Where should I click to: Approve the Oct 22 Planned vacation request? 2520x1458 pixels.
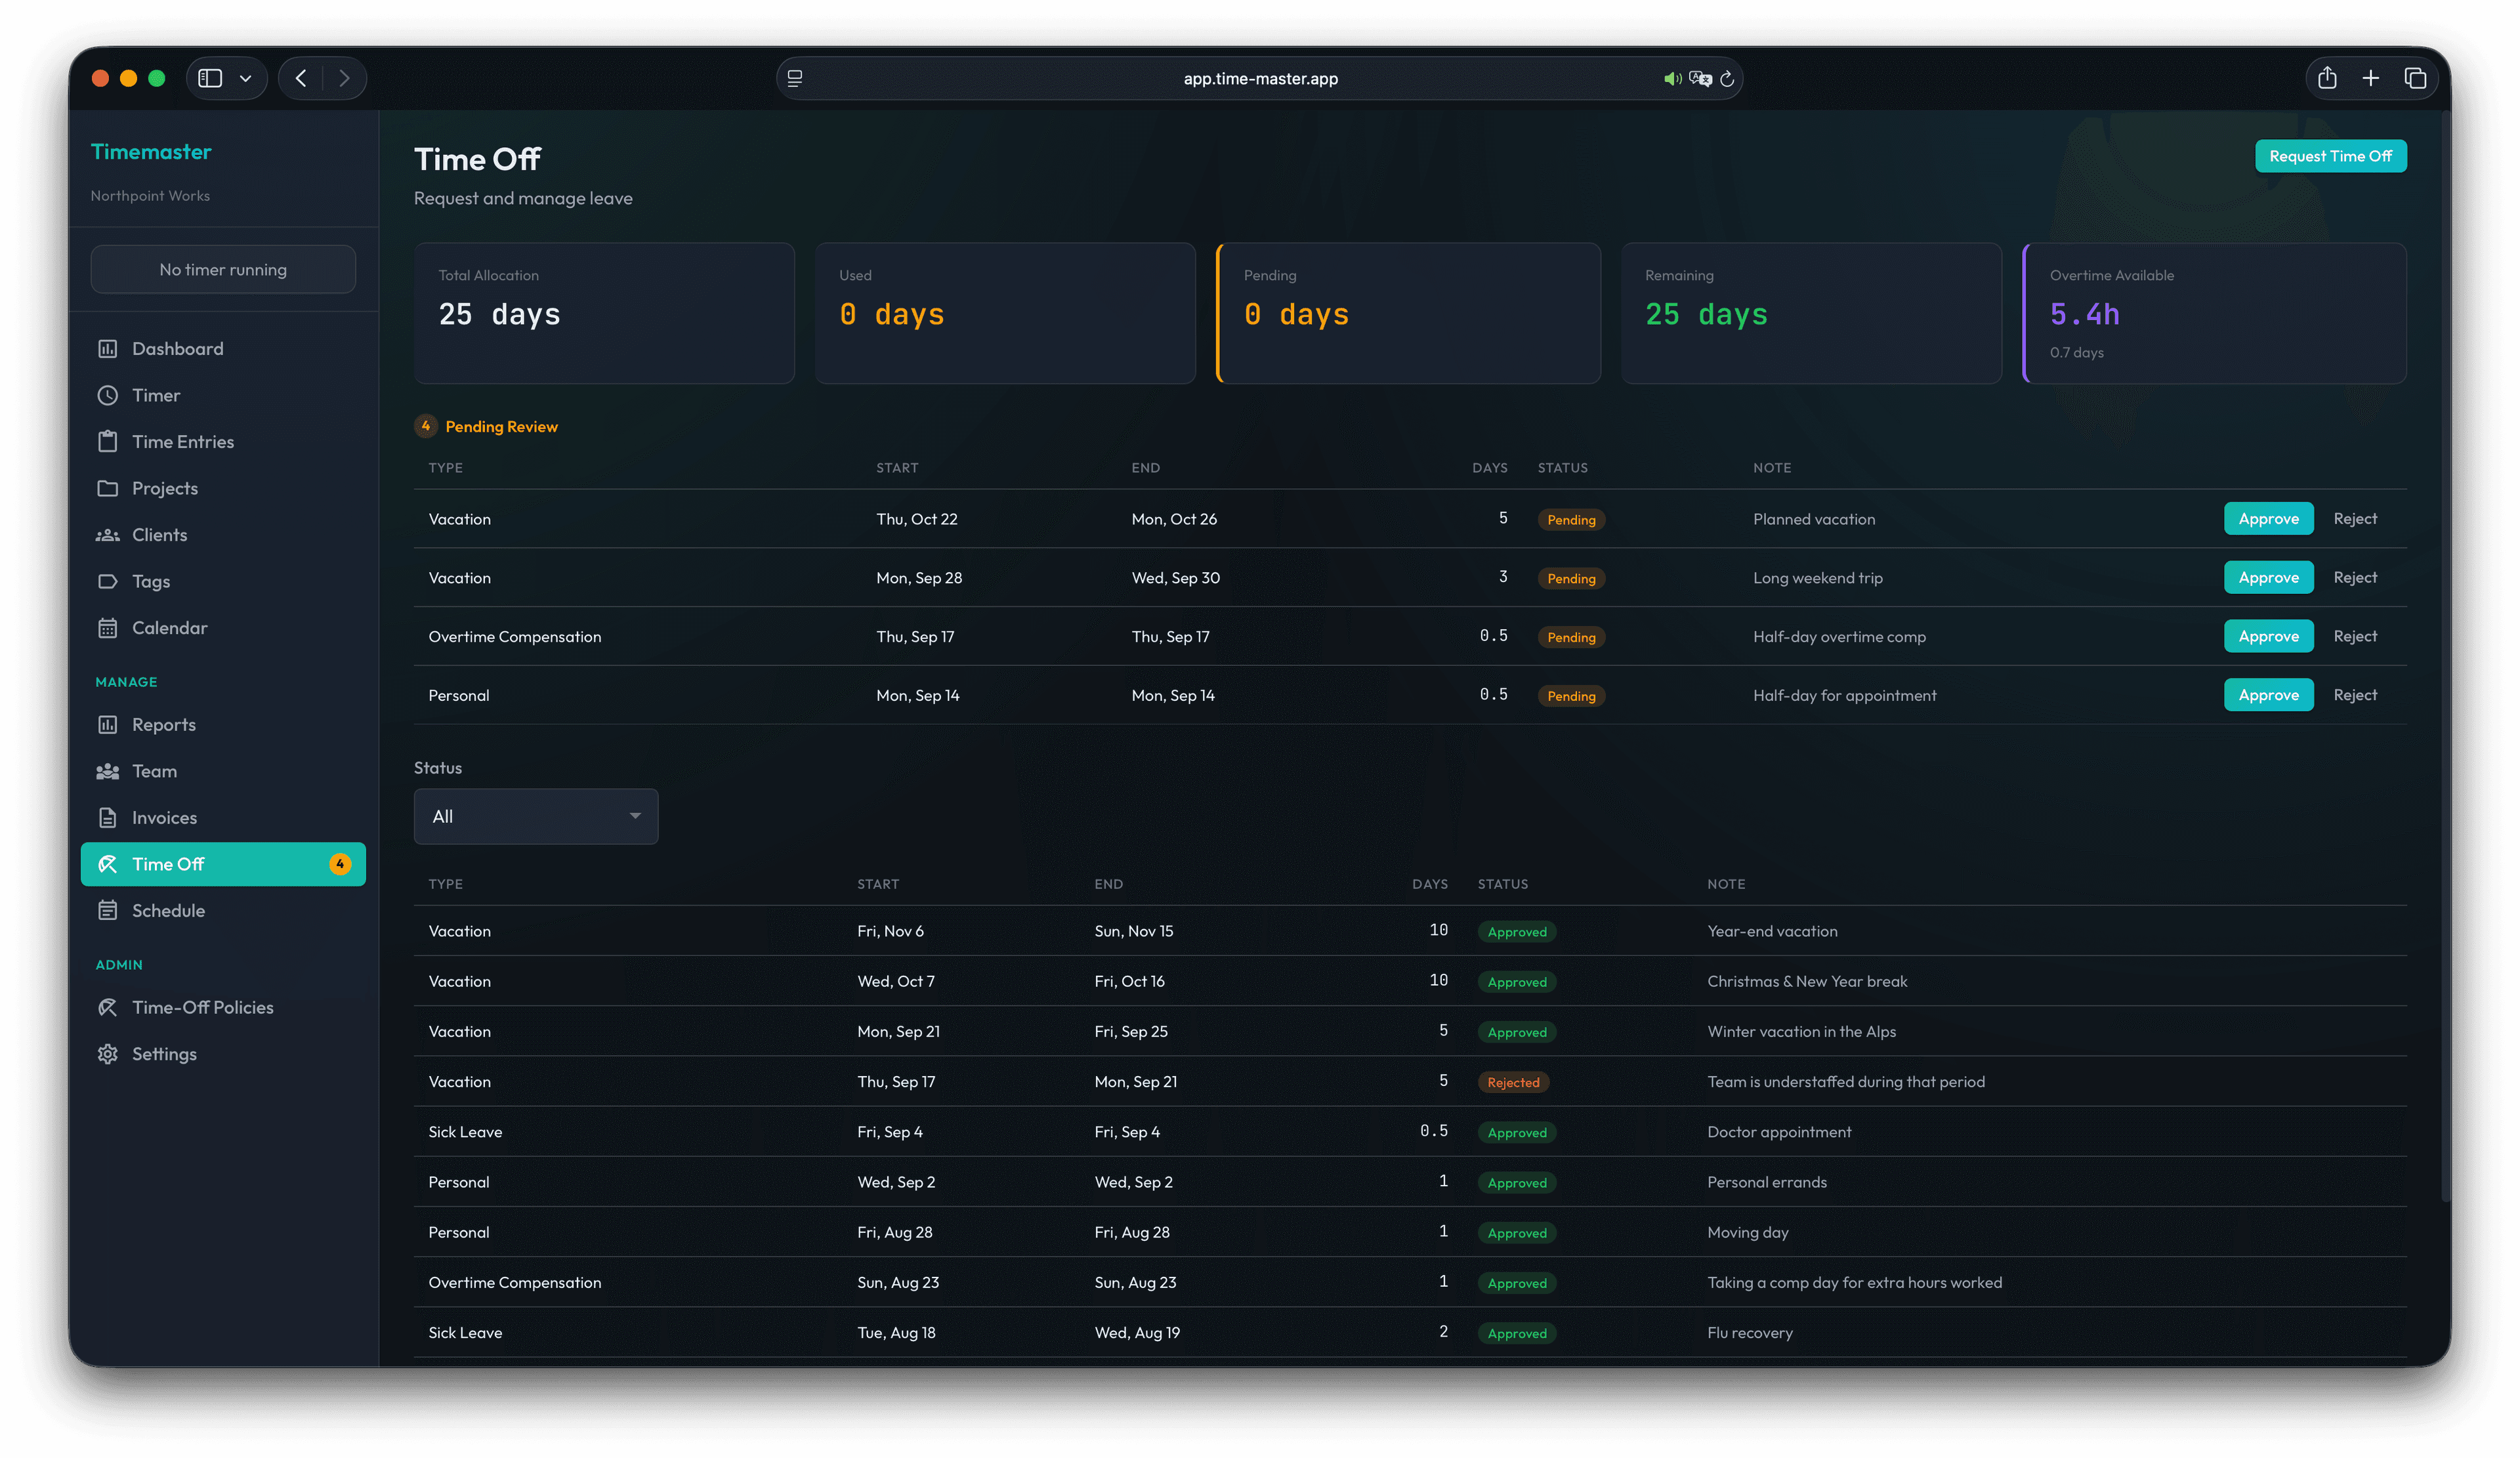click(2268, 518)
